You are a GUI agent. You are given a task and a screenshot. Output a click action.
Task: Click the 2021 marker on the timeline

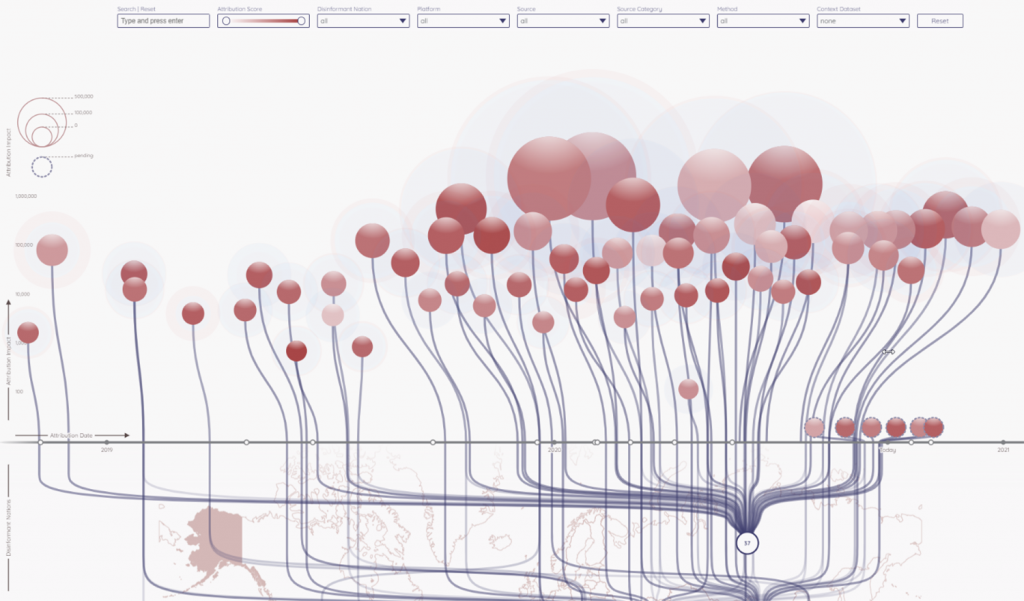[1003, 443]
